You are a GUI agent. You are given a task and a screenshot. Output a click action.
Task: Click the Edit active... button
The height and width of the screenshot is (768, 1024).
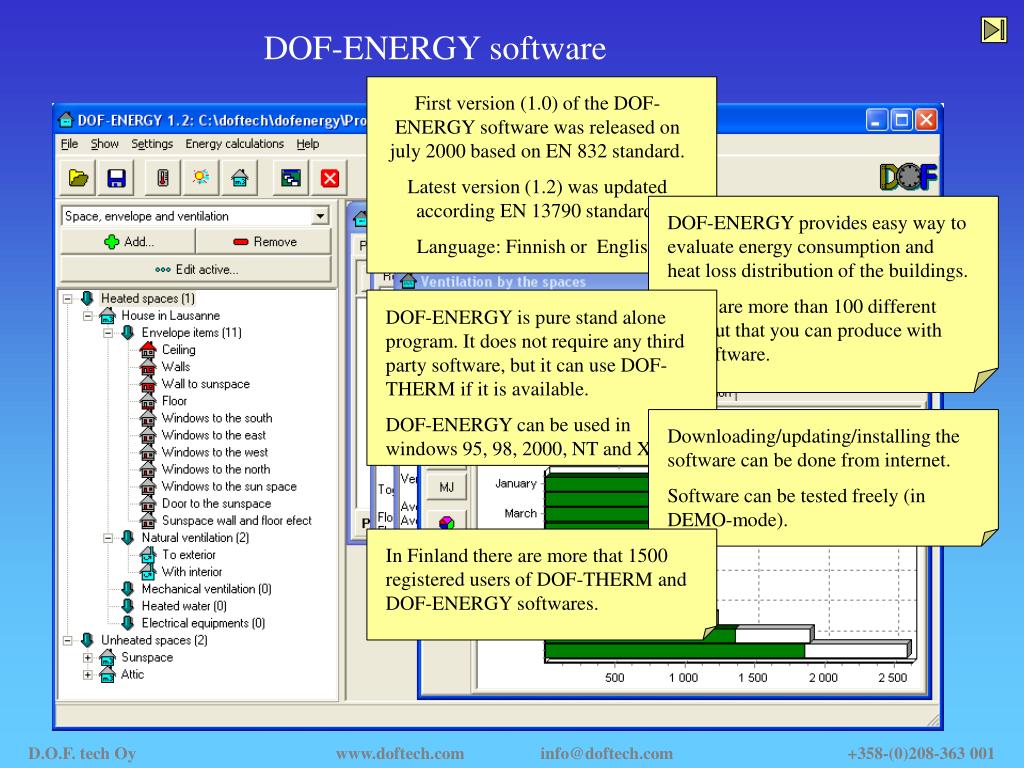(196, 269)
